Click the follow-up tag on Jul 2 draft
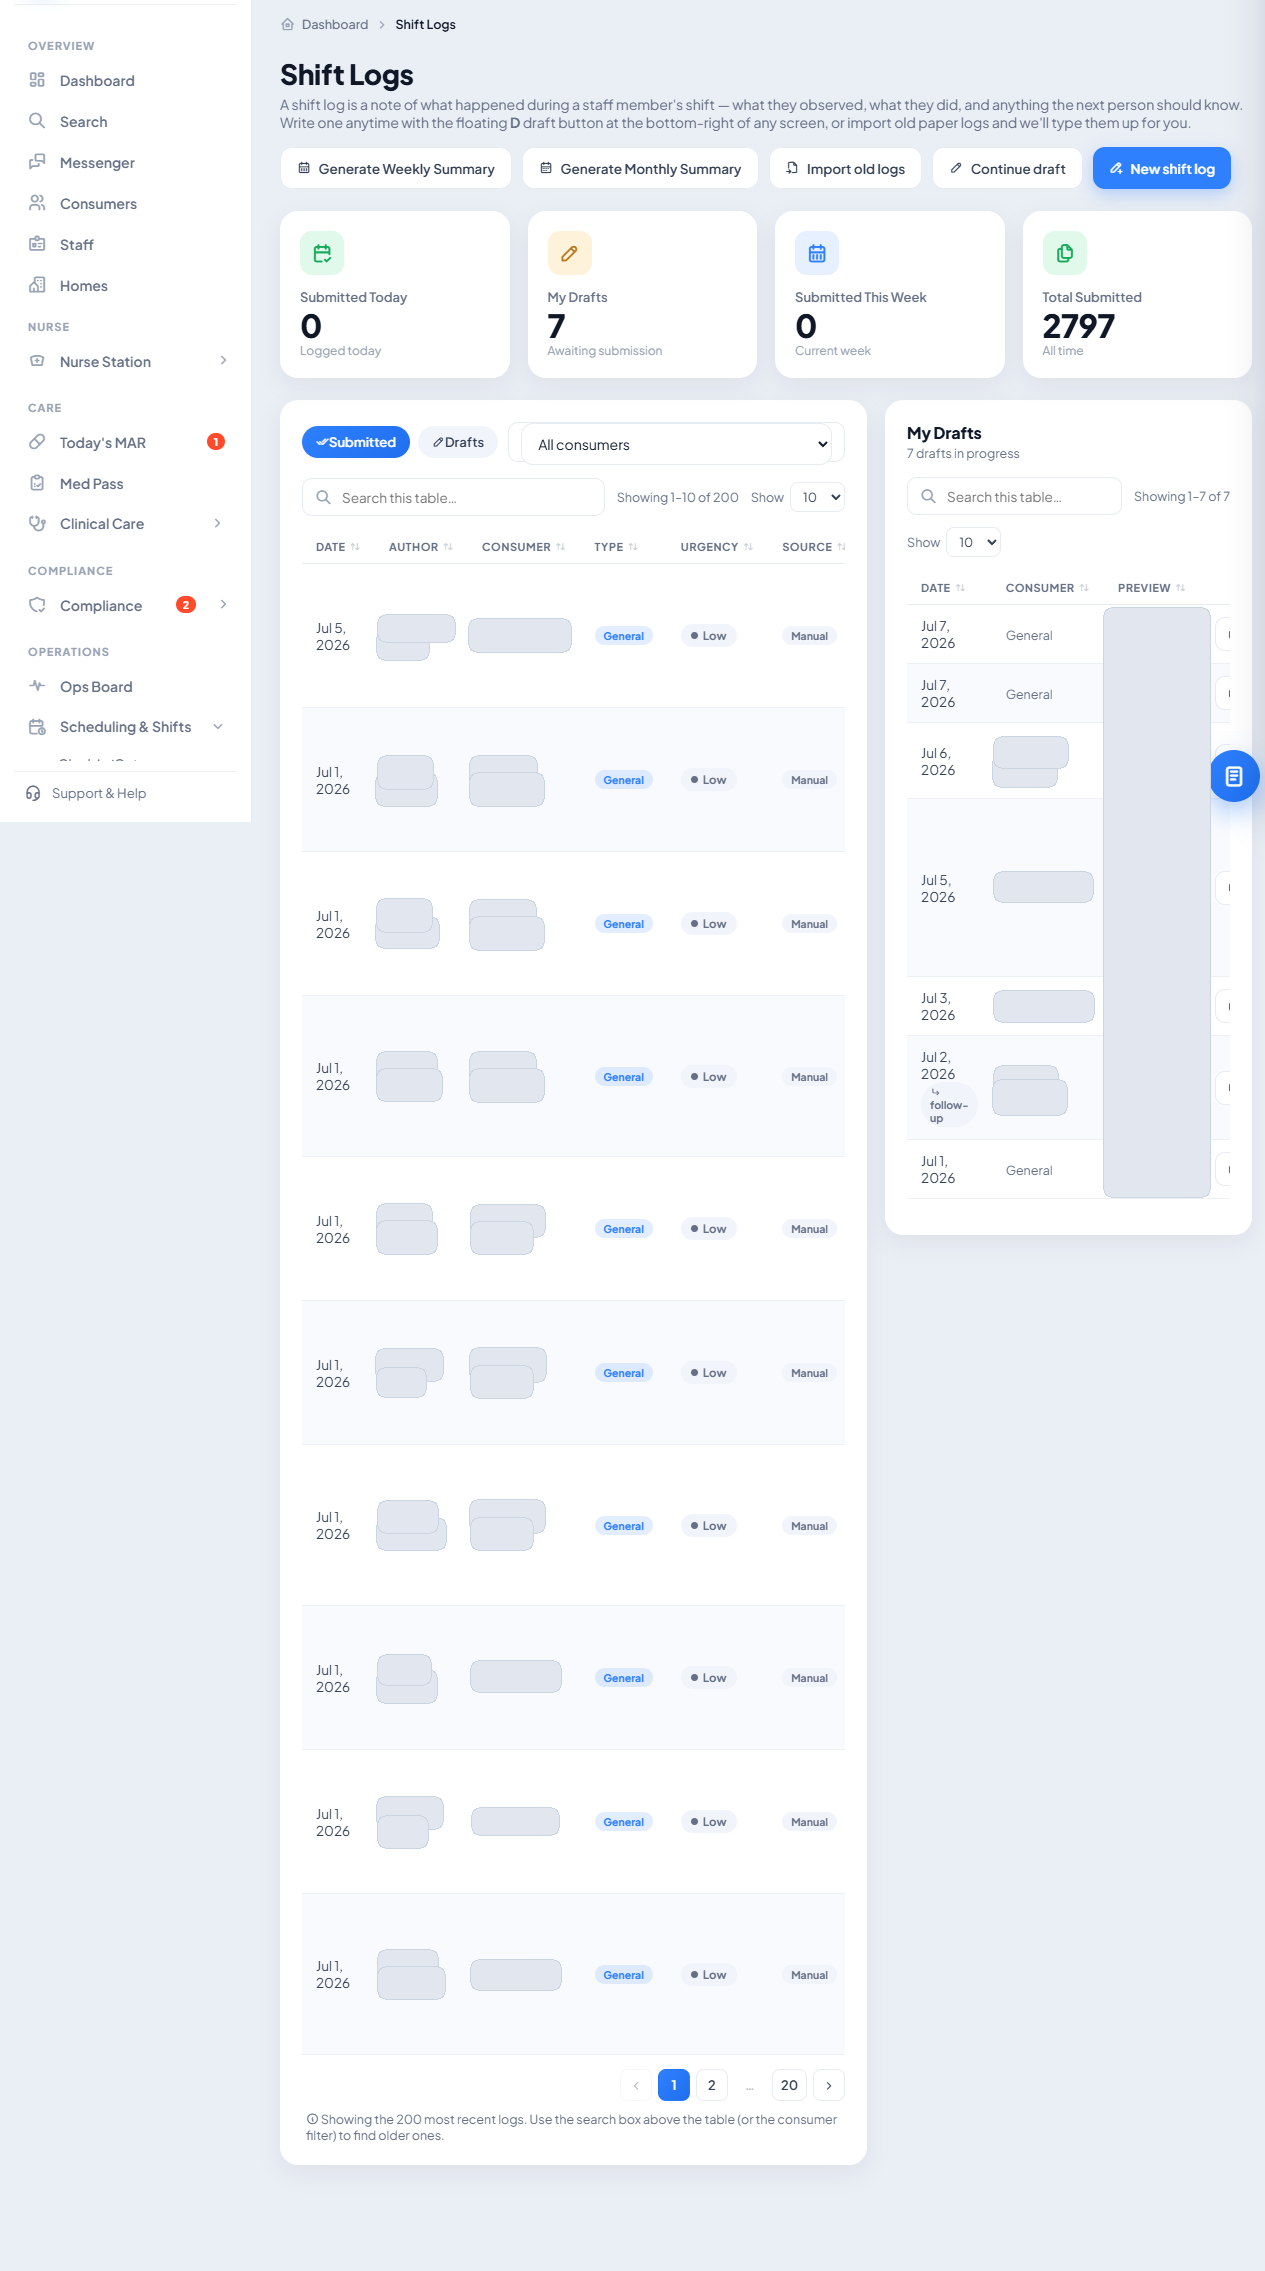This screenshot has height=2271, width=1265. tap(947, 1106)
